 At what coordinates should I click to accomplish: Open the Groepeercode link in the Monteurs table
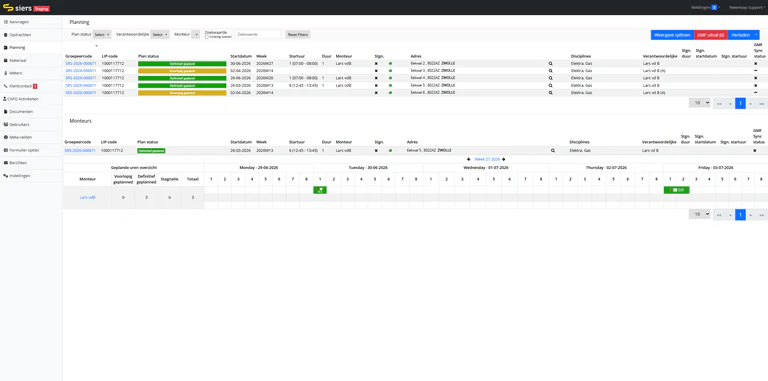click(x=80, y=151)
